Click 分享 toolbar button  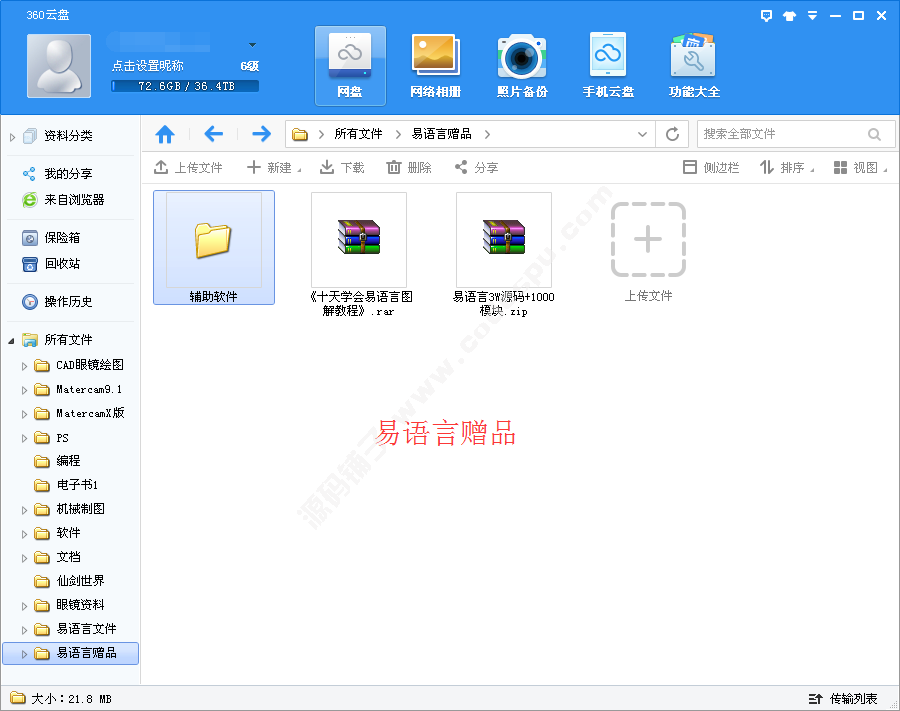coord(476,168)
